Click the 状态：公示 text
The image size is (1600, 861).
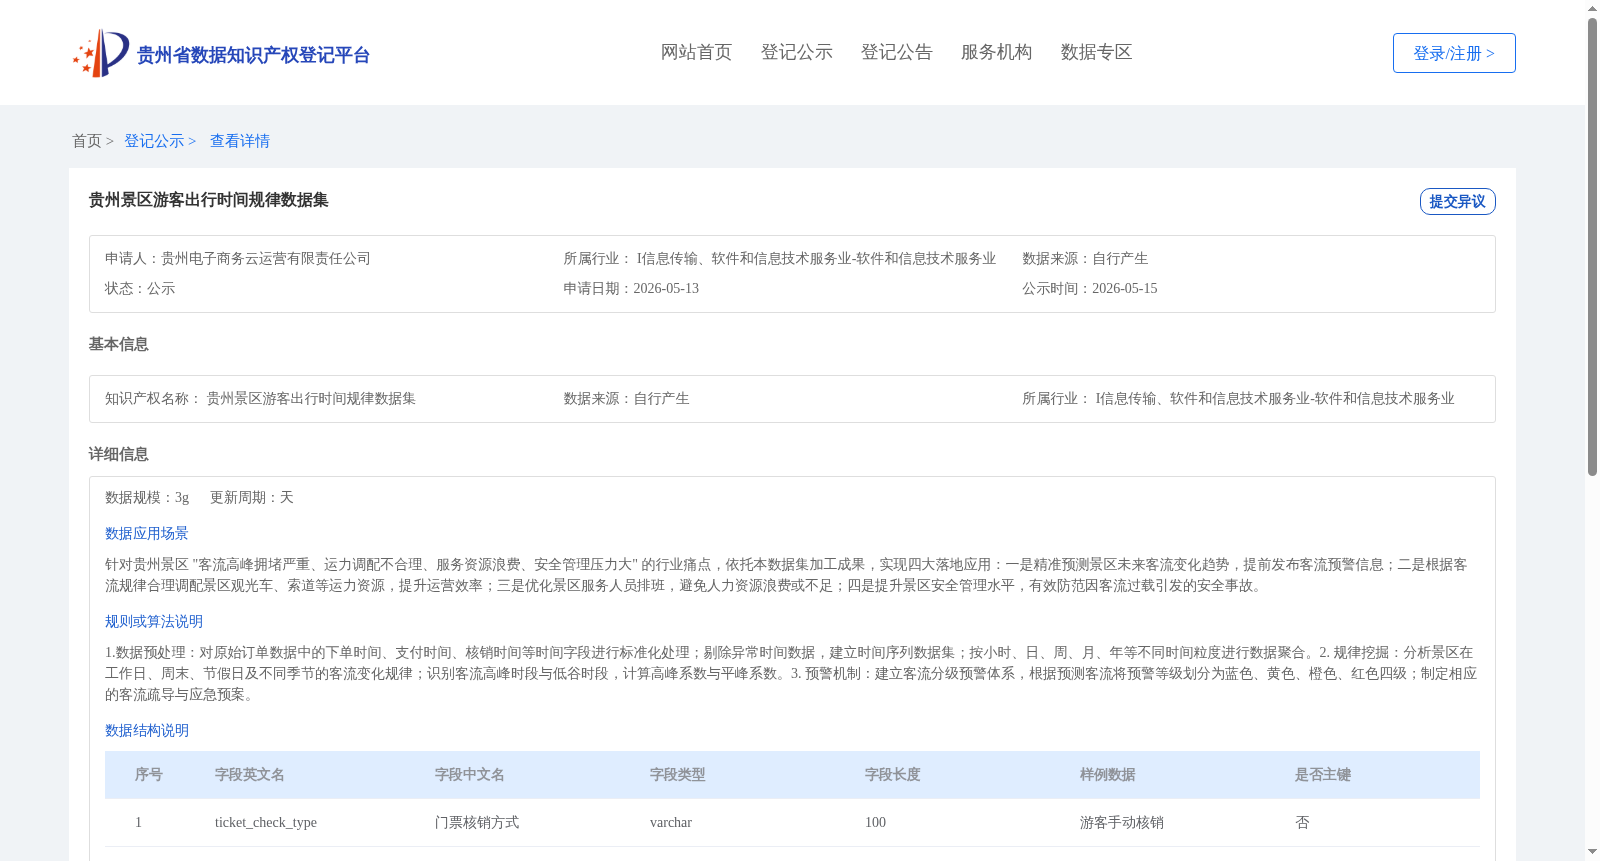pos(140,288)
